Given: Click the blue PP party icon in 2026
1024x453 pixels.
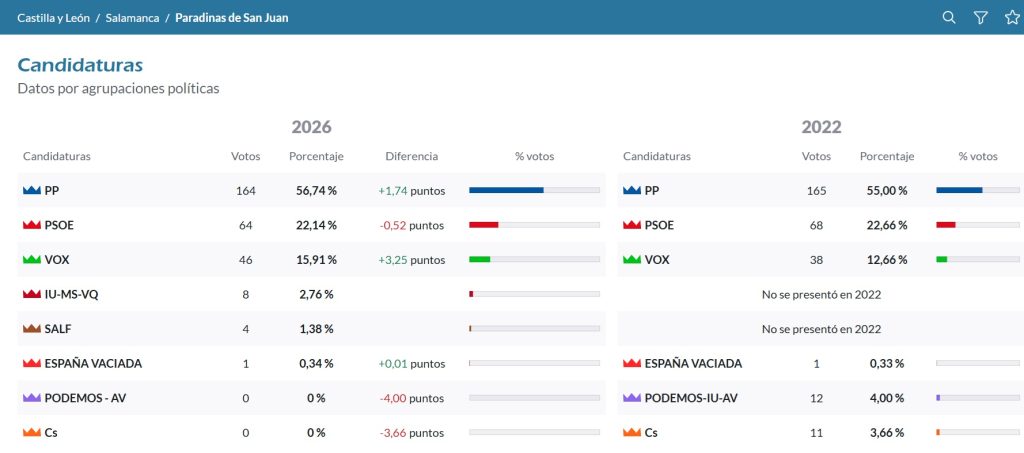Looking at the screenshot, I should (32, 191).
